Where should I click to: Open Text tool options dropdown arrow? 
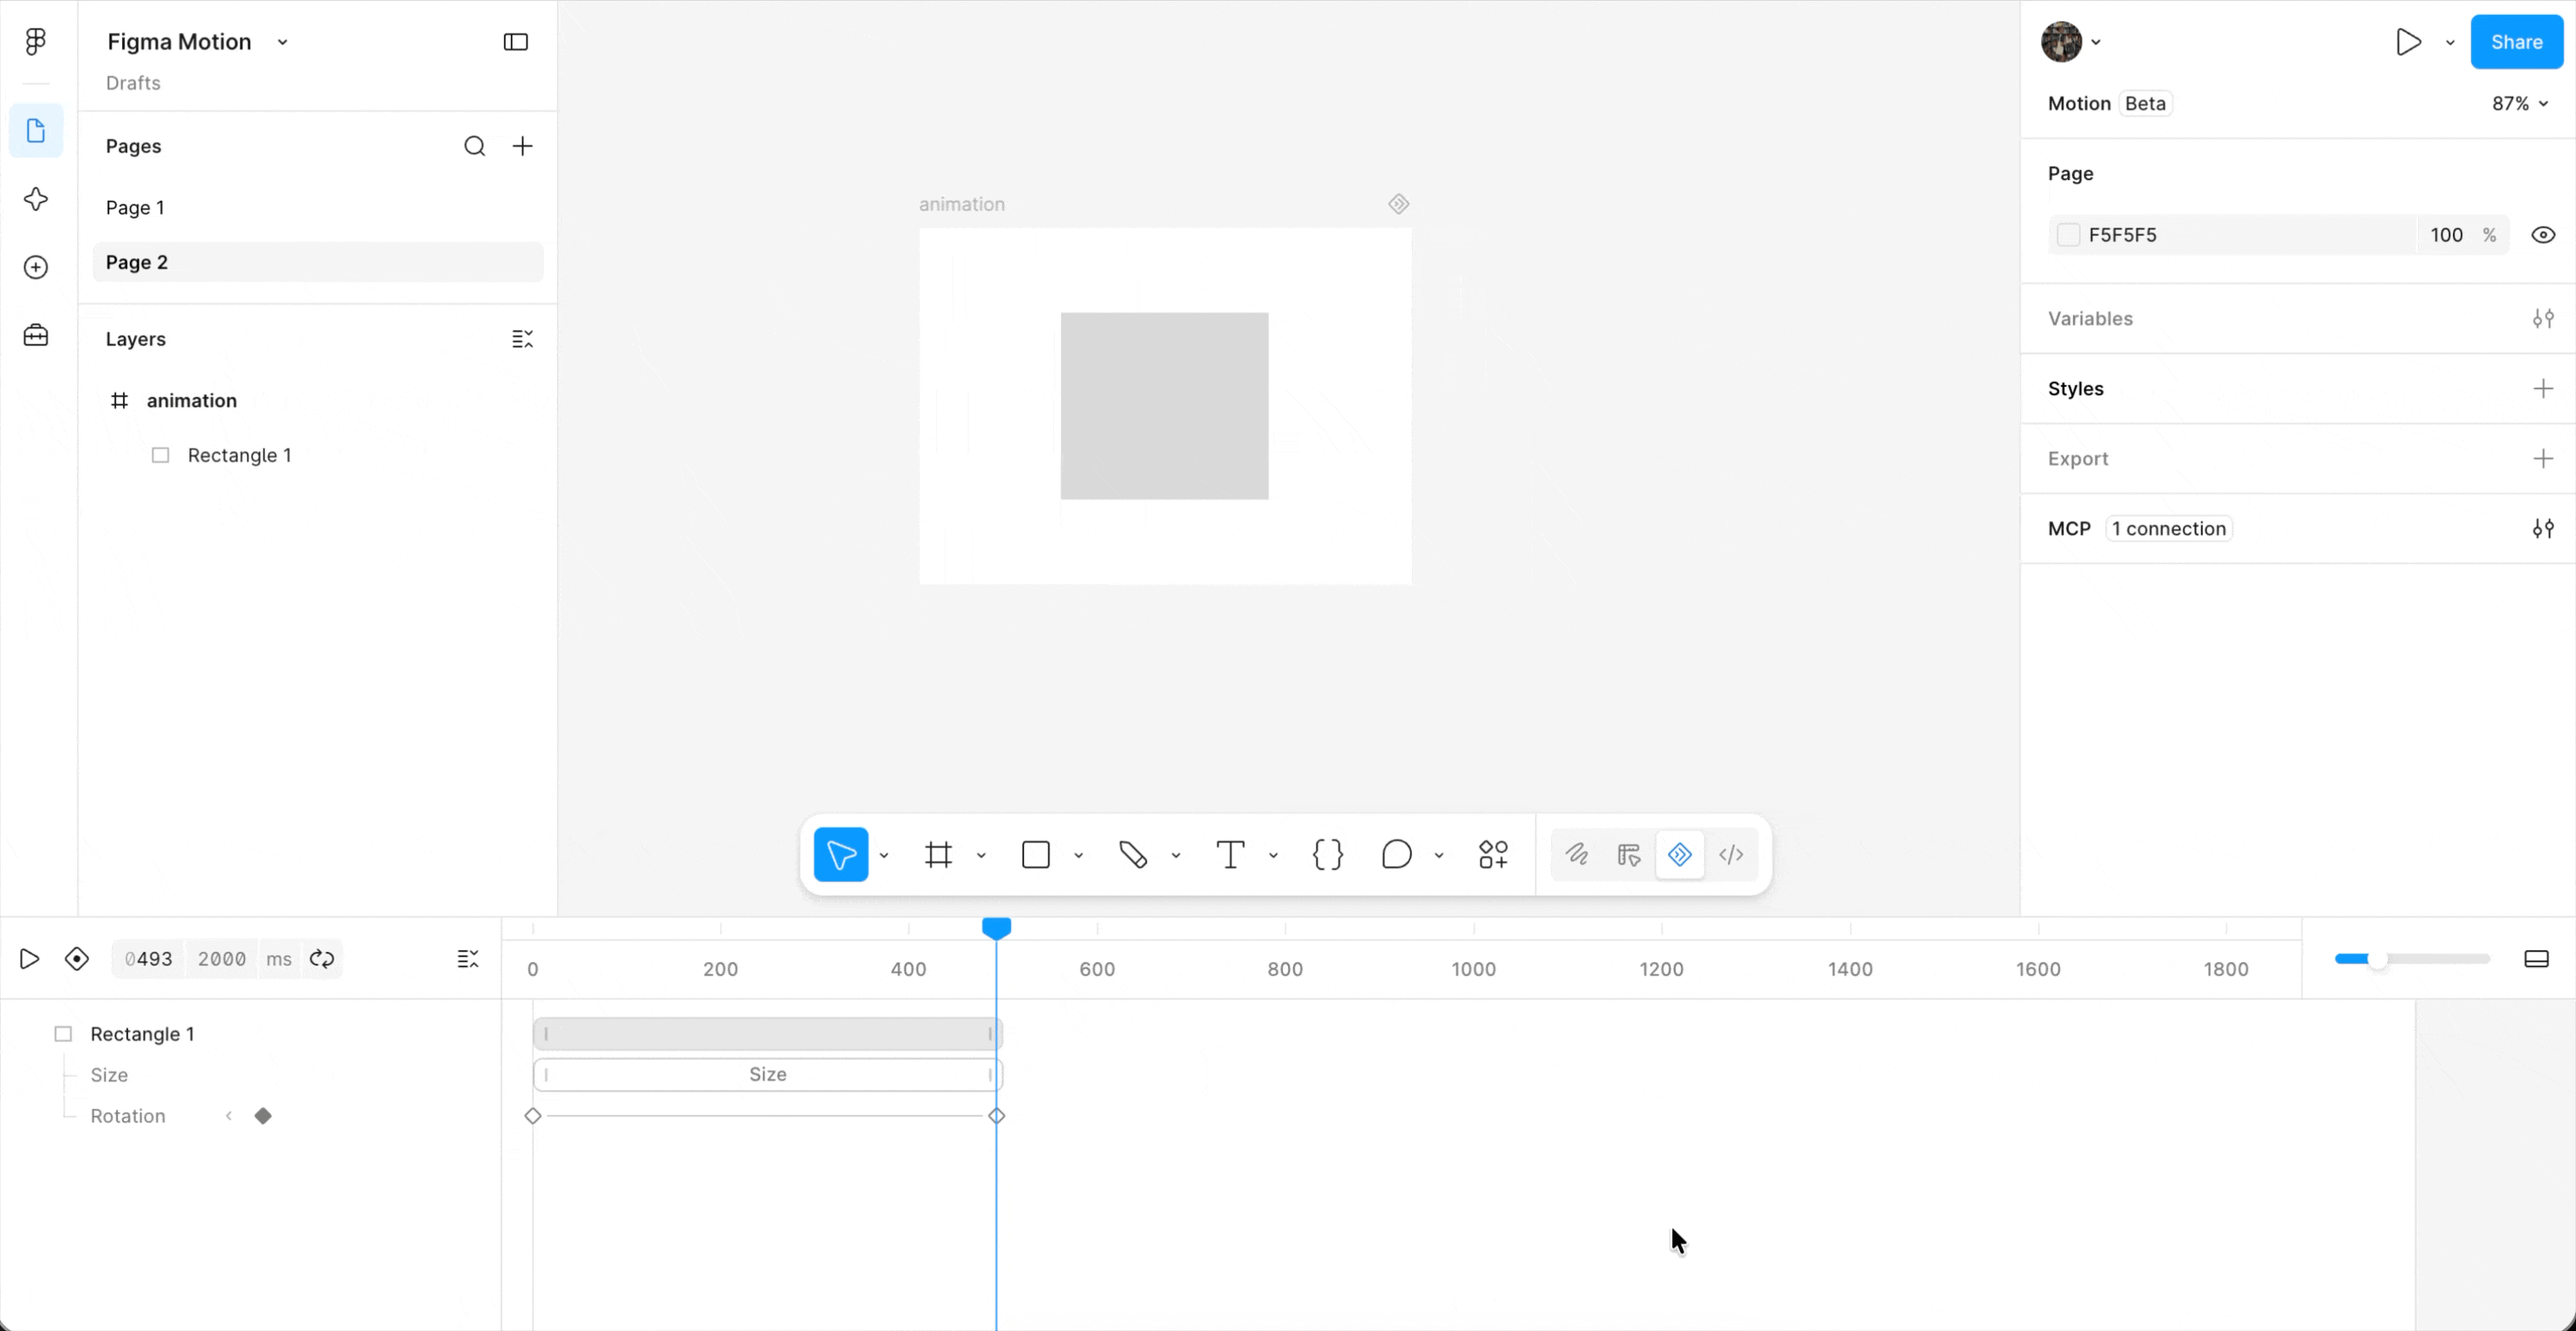point(1274,856)
